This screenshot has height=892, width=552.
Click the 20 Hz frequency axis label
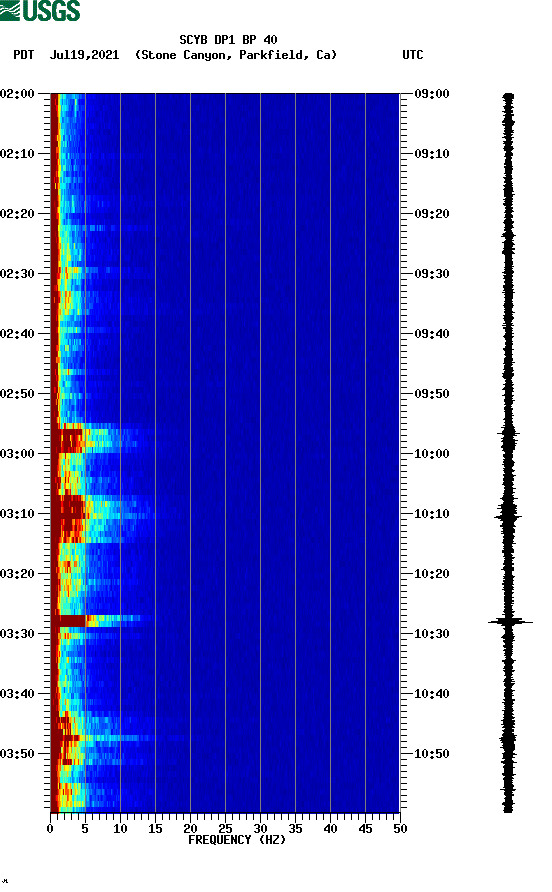pyautogui.click(x=190, y=828)
